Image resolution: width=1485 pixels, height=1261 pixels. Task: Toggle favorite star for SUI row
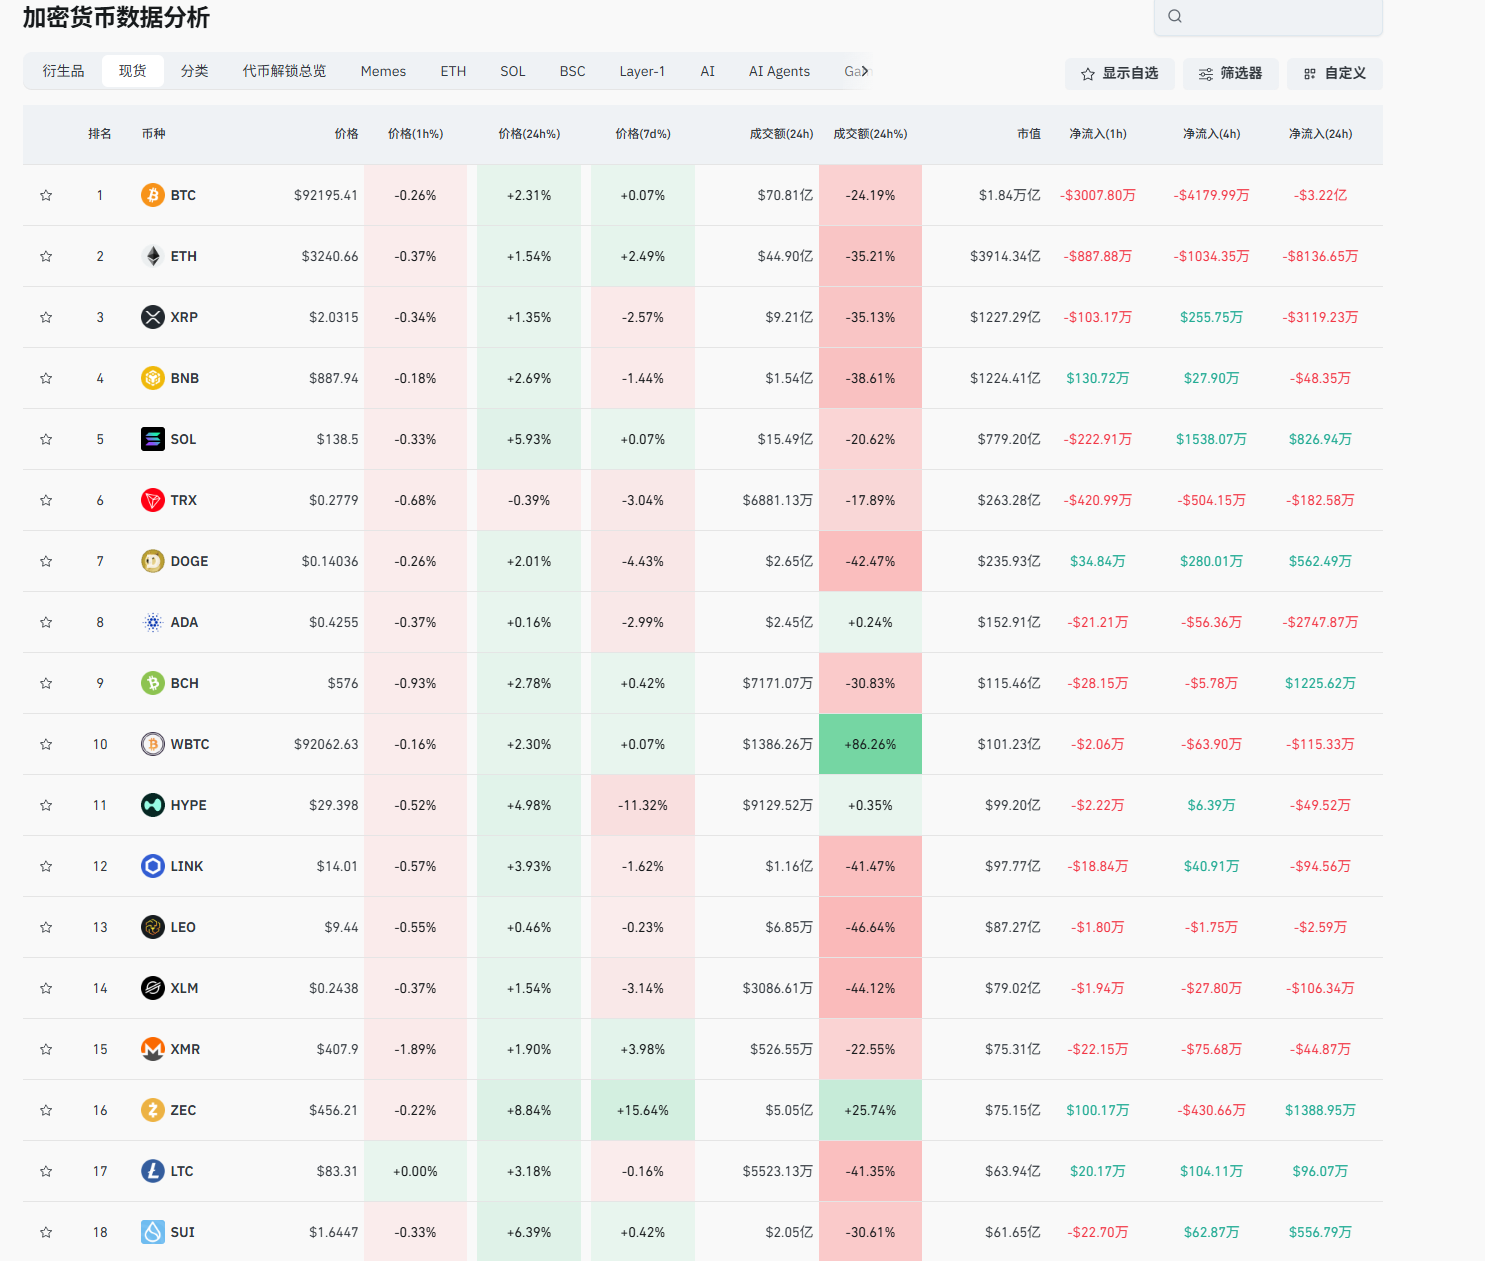(x=46, y=1232)
